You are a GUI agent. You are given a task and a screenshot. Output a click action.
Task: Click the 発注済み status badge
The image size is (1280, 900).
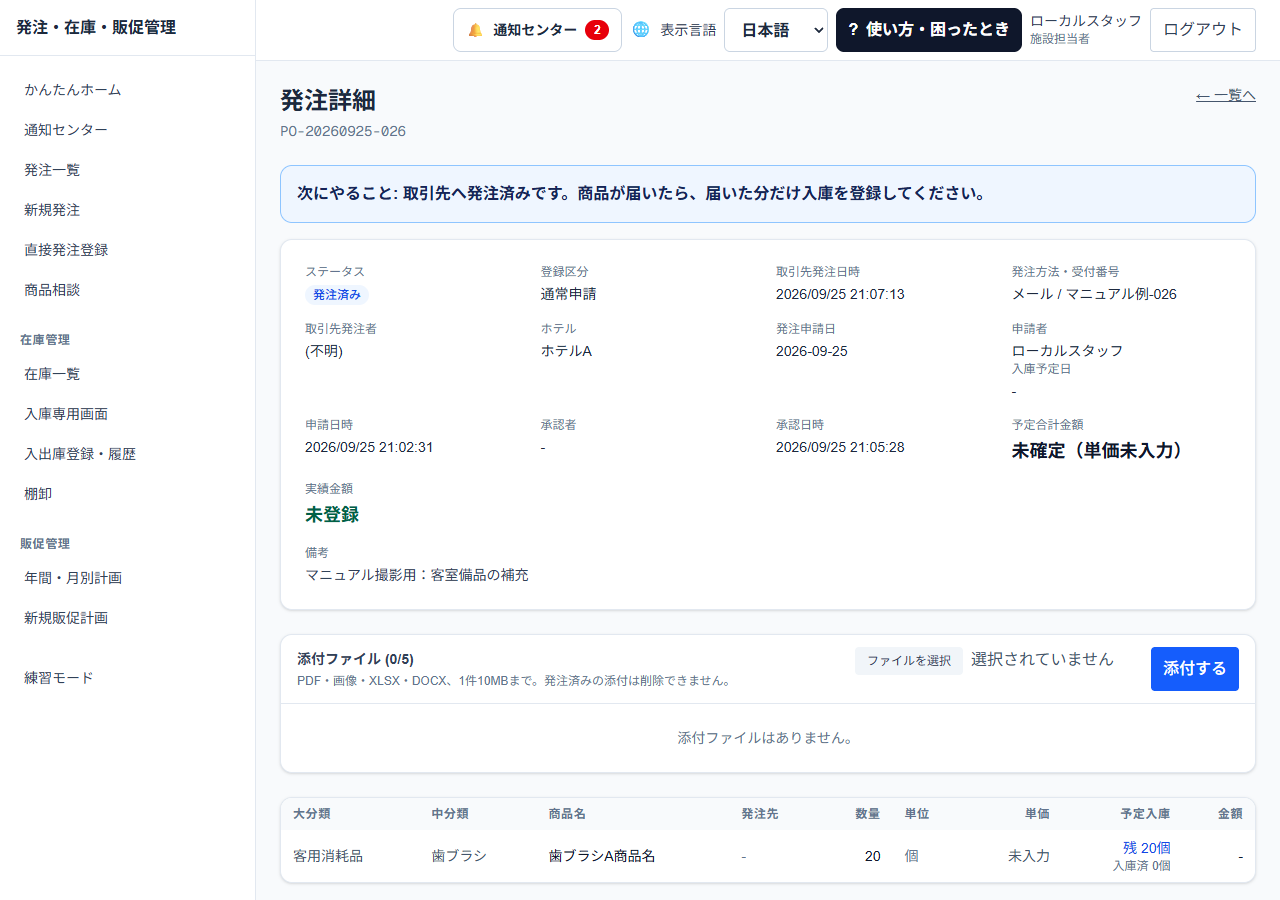point(337,295)
